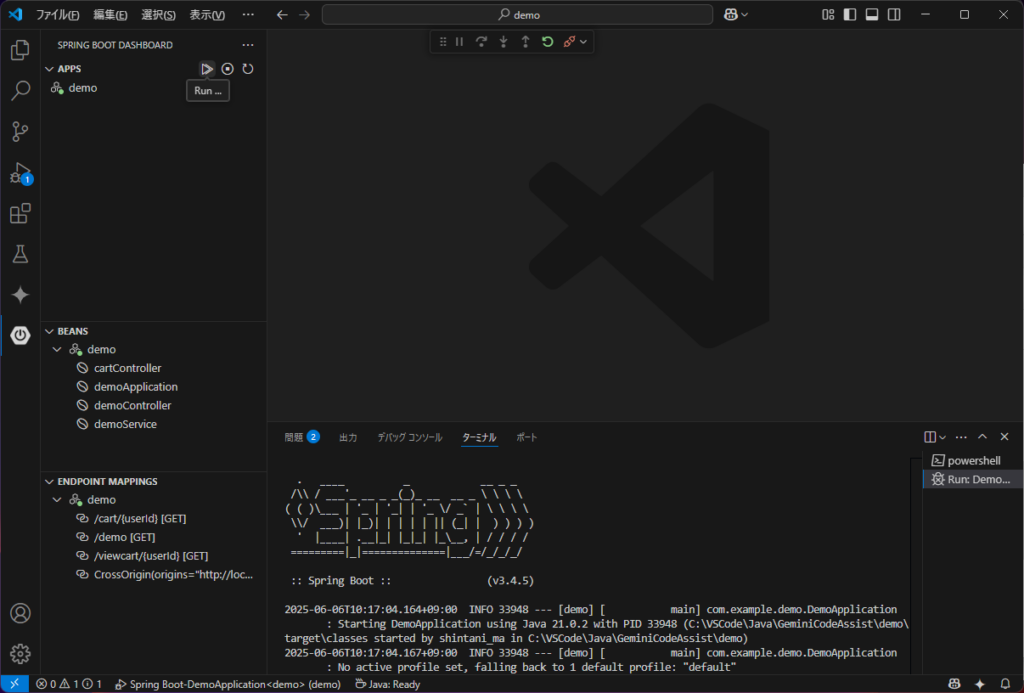The height and width of the screenshot is (693, 1024).
Task: Open the /cart/{userId} [GET] endpoint
Action: coord(153,519)
